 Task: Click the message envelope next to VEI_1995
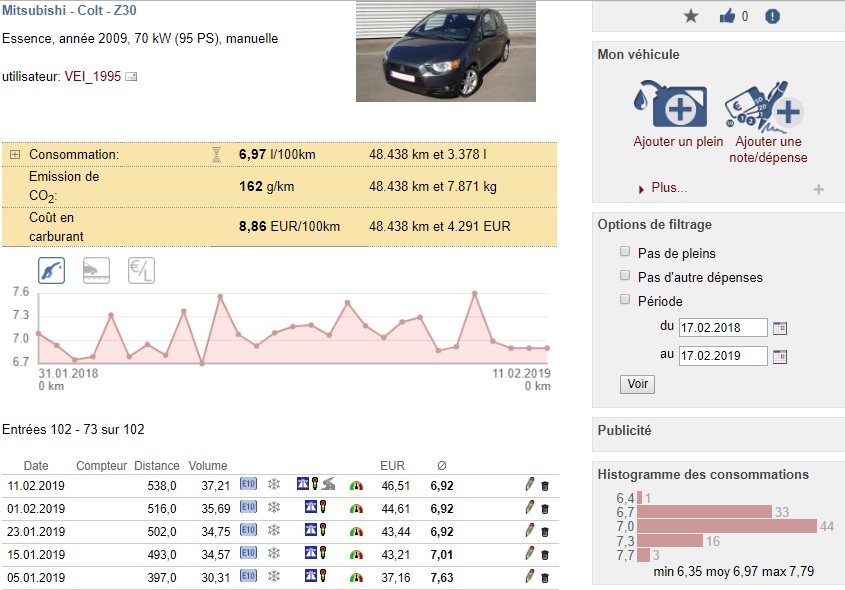pyautogui.click(x=131, y=77)
